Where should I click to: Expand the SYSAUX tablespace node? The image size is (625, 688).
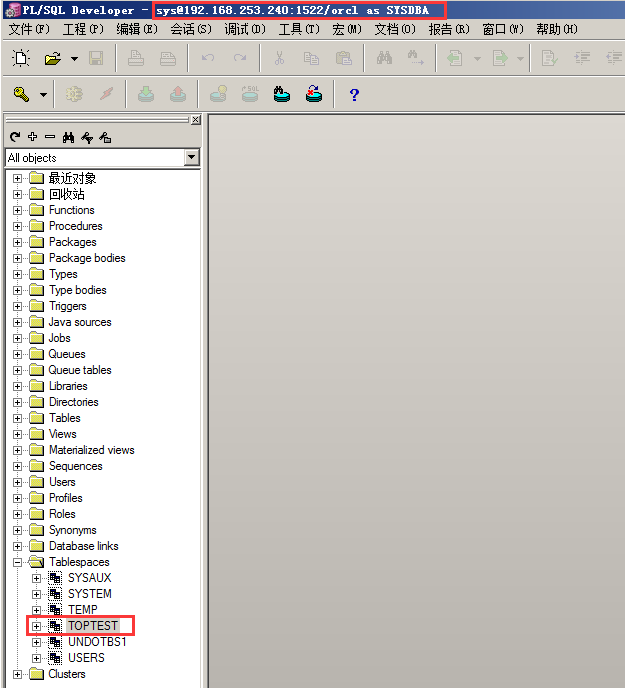coord(36,578)
